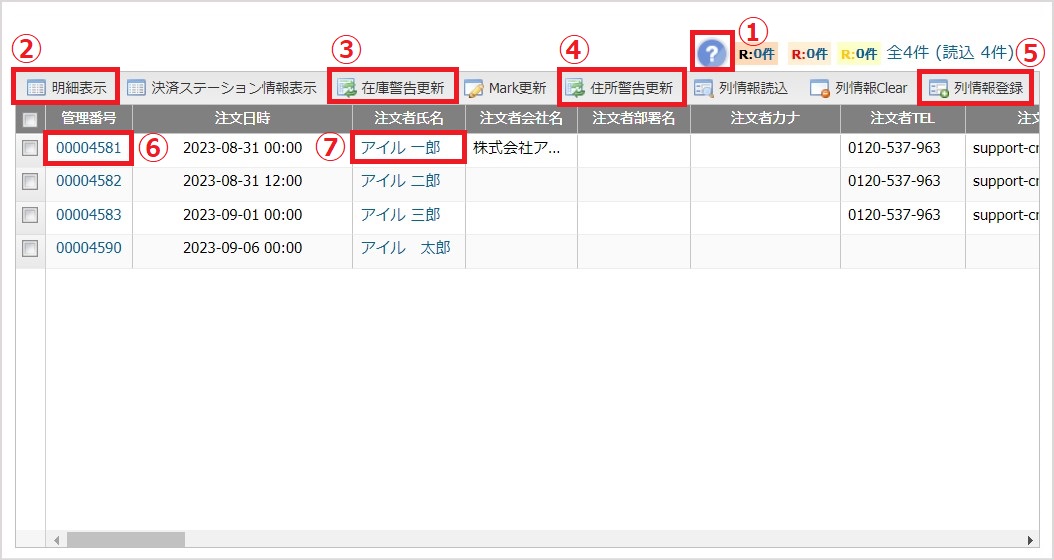Click 決済ステーション情報表示 button
The width and height of the screenshot is (1054, 560).
click(x=222, y=88)
